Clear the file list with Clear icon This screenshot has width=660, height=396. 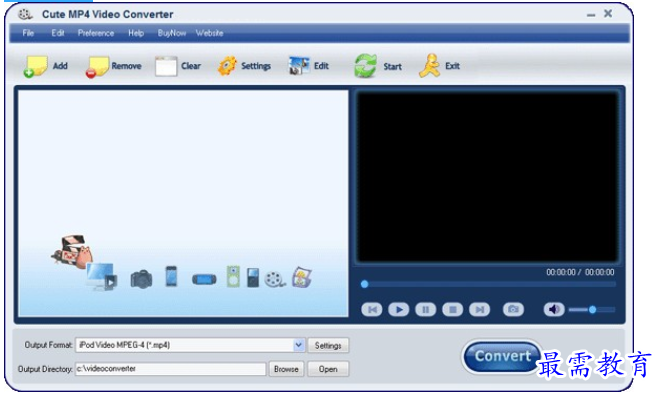(166, 66)
